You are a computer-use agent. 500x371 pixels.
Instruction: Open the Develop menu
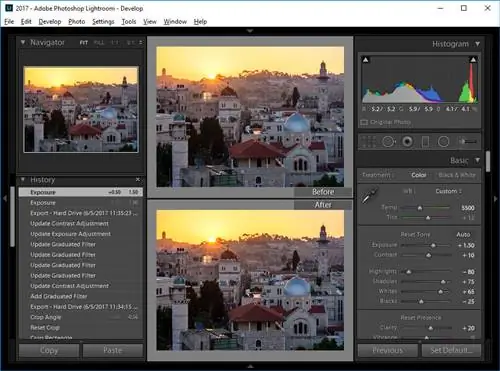(x=50, y=22)
